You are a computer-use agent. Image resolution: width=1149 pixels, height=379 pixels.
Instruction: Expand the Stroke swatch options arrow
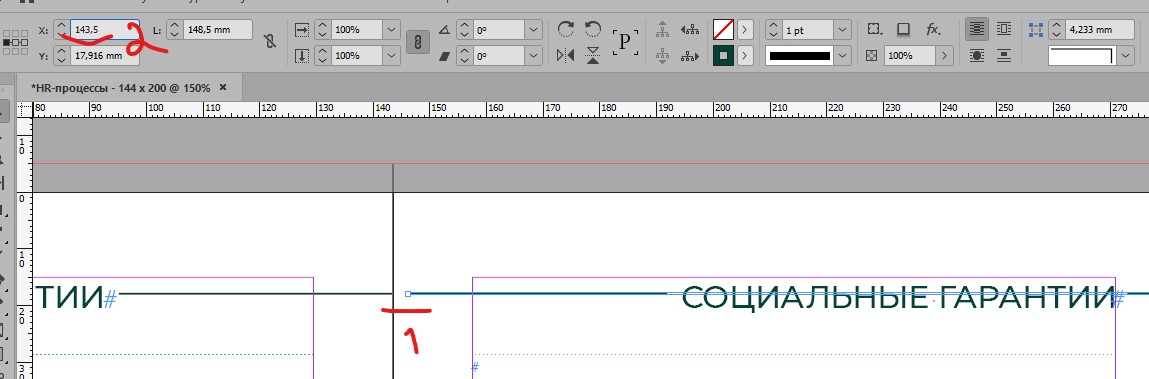pyautogui.click(x=745, y=55)
